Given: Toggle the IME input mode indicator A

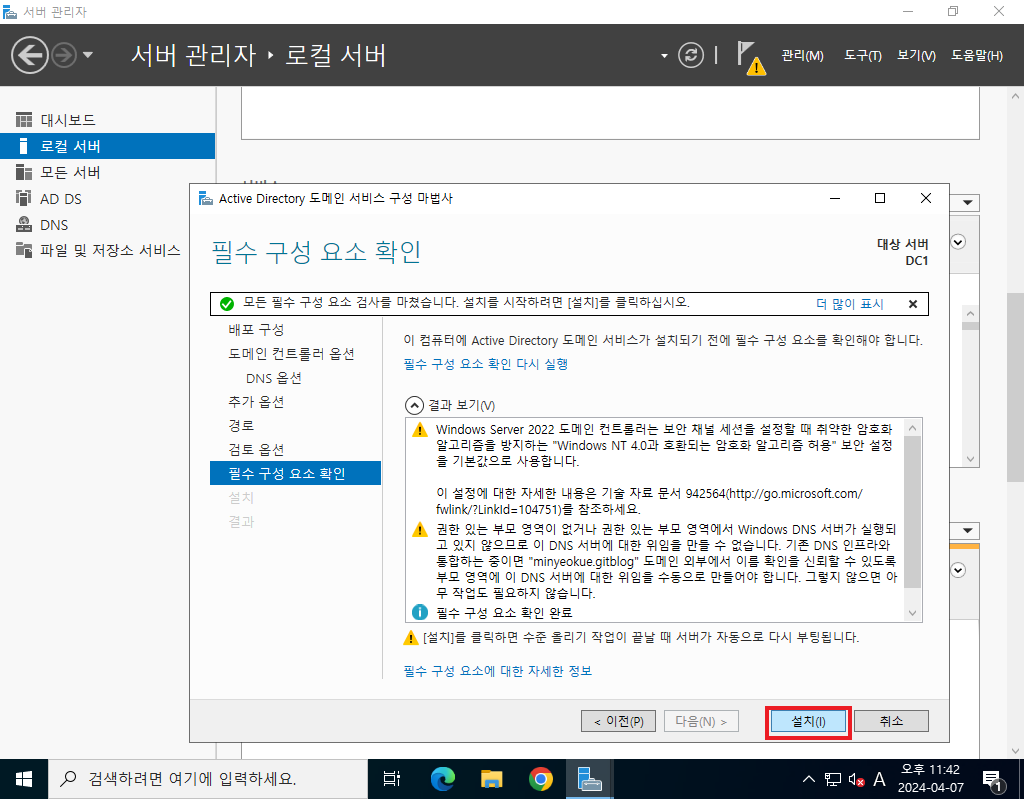Looking at the screenshot, I should 879,779.
